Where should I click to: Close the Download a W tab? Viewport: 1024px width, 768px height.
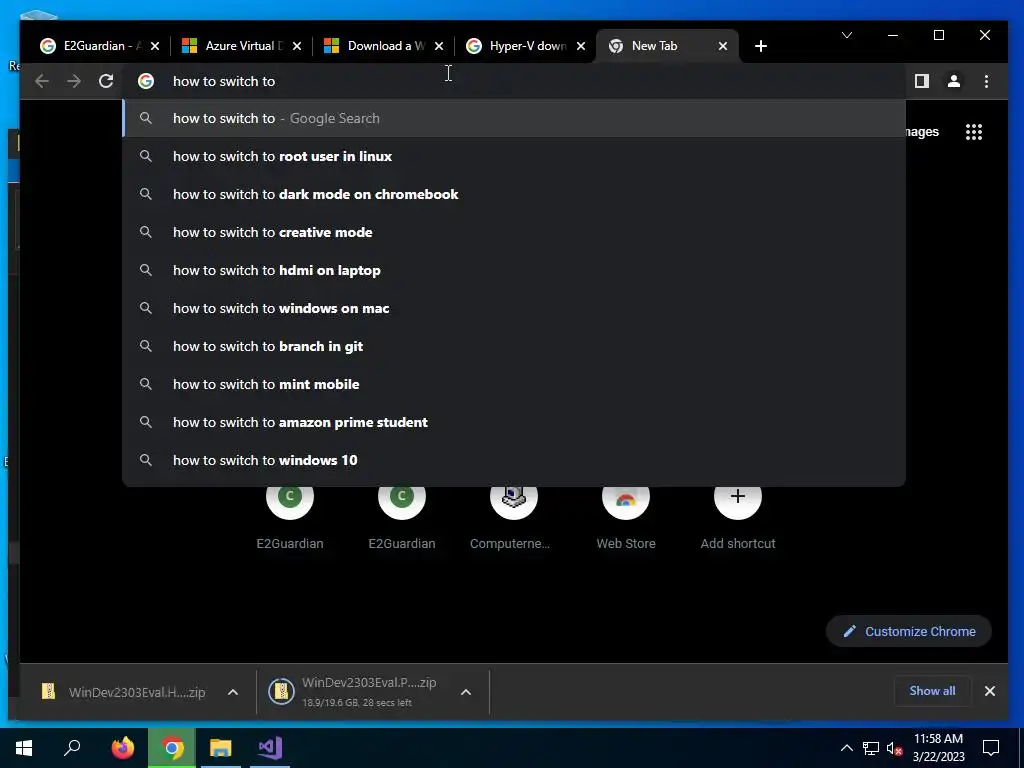click(439, 46)
